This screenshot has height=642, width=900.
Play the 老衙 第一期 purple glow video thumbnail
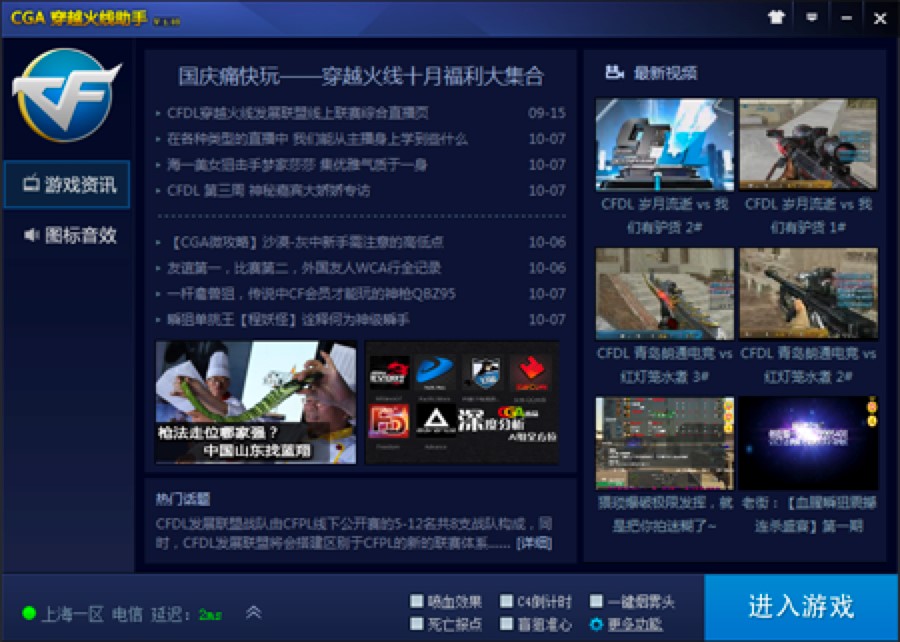point(808,443)
